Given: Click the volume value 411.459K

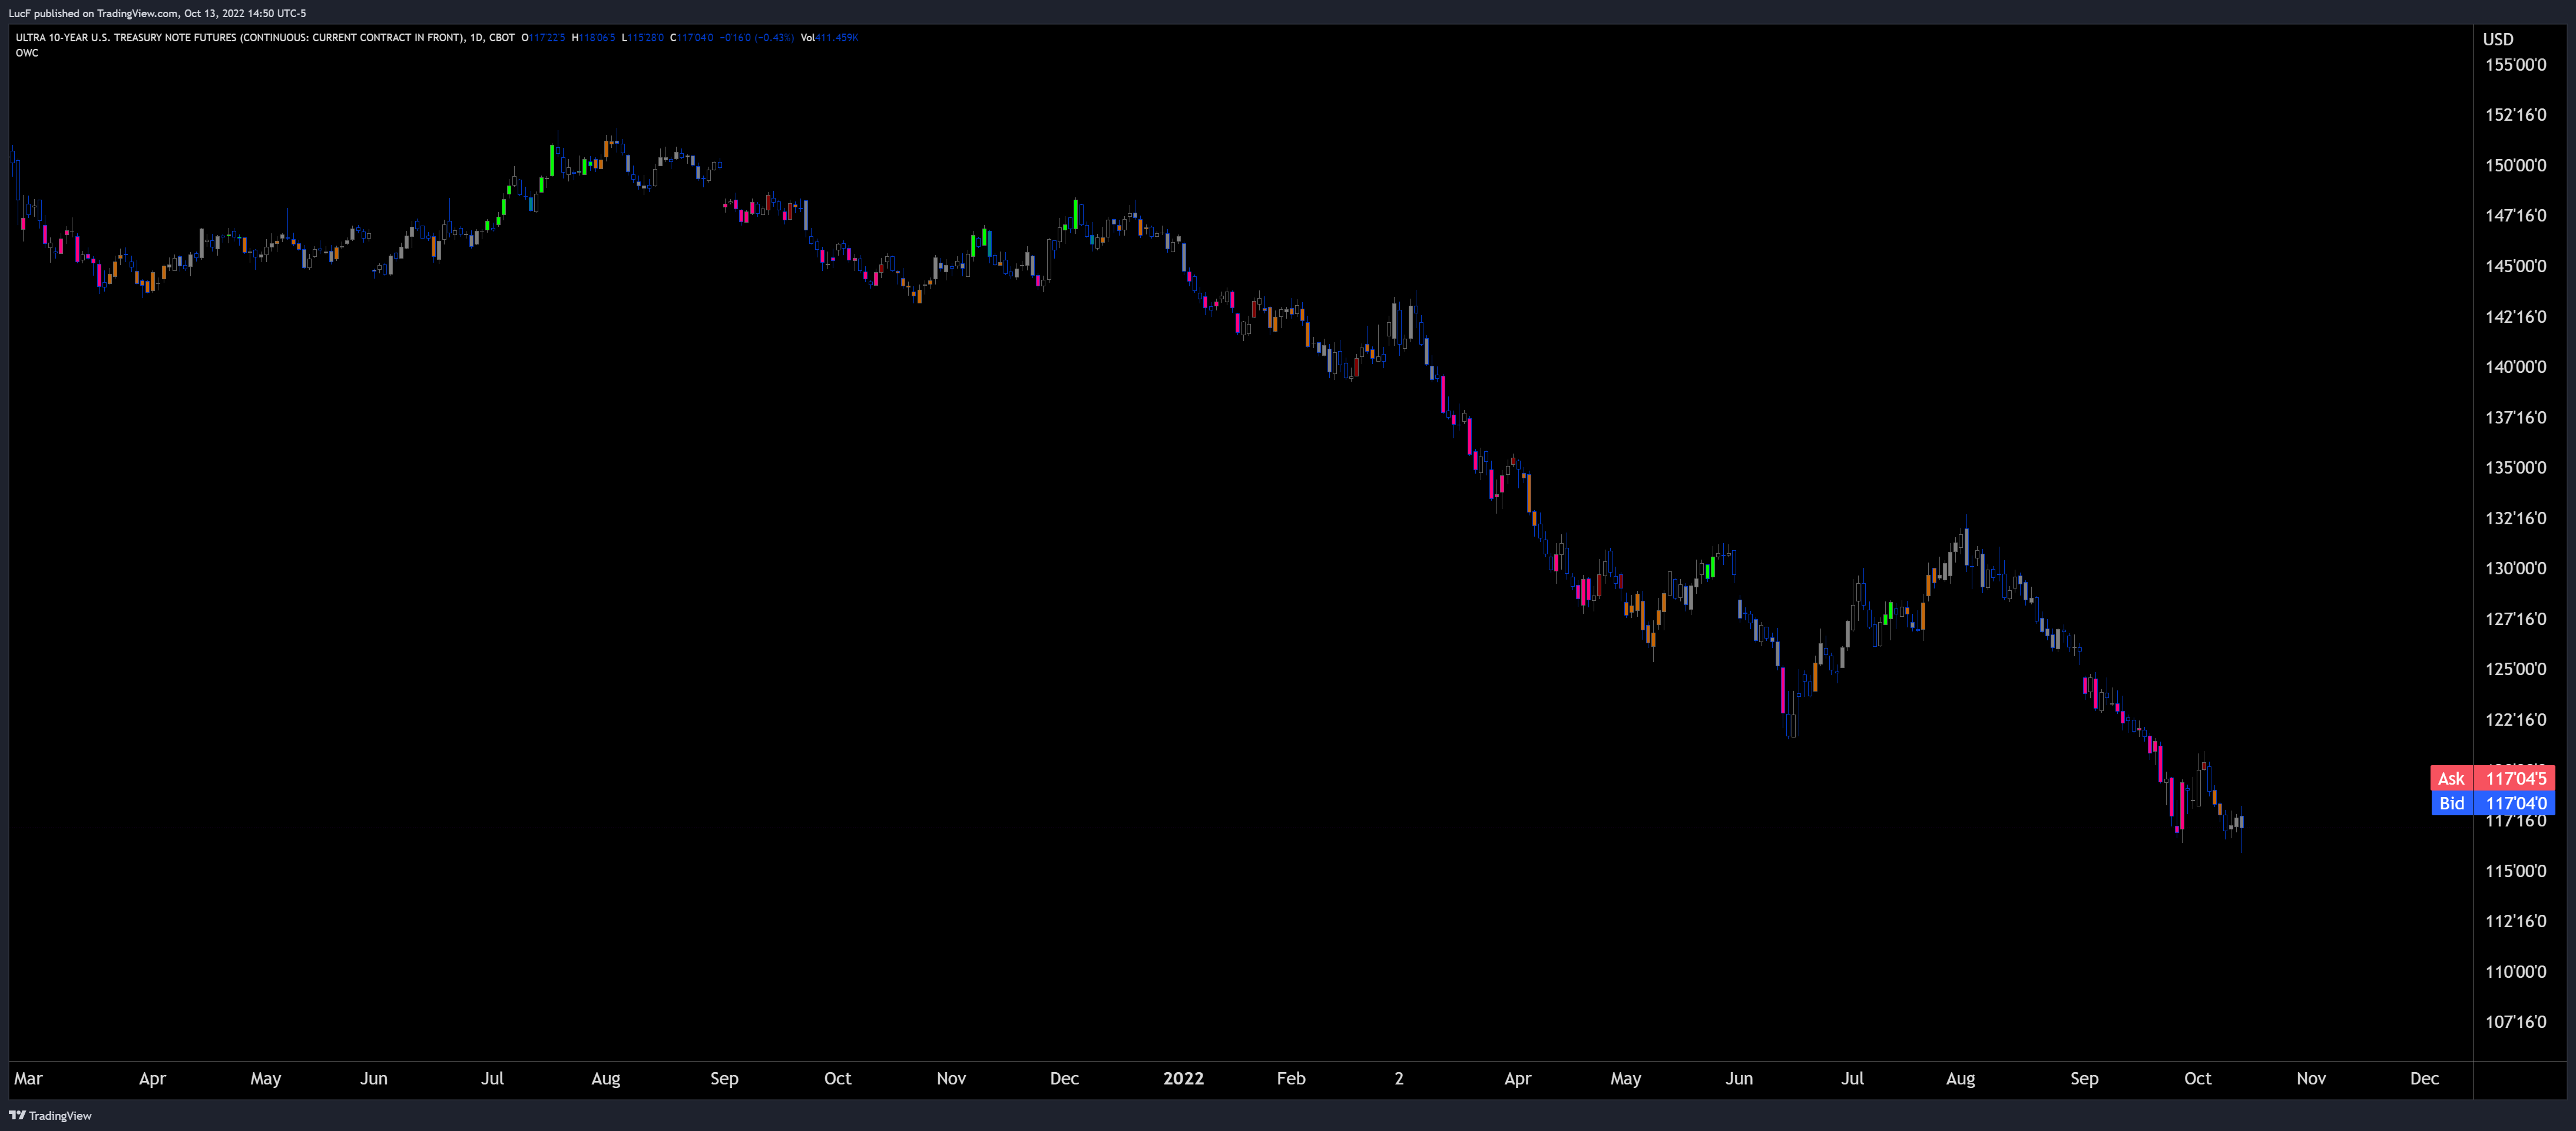Looking at the screenshot, I should click(837, 37).
